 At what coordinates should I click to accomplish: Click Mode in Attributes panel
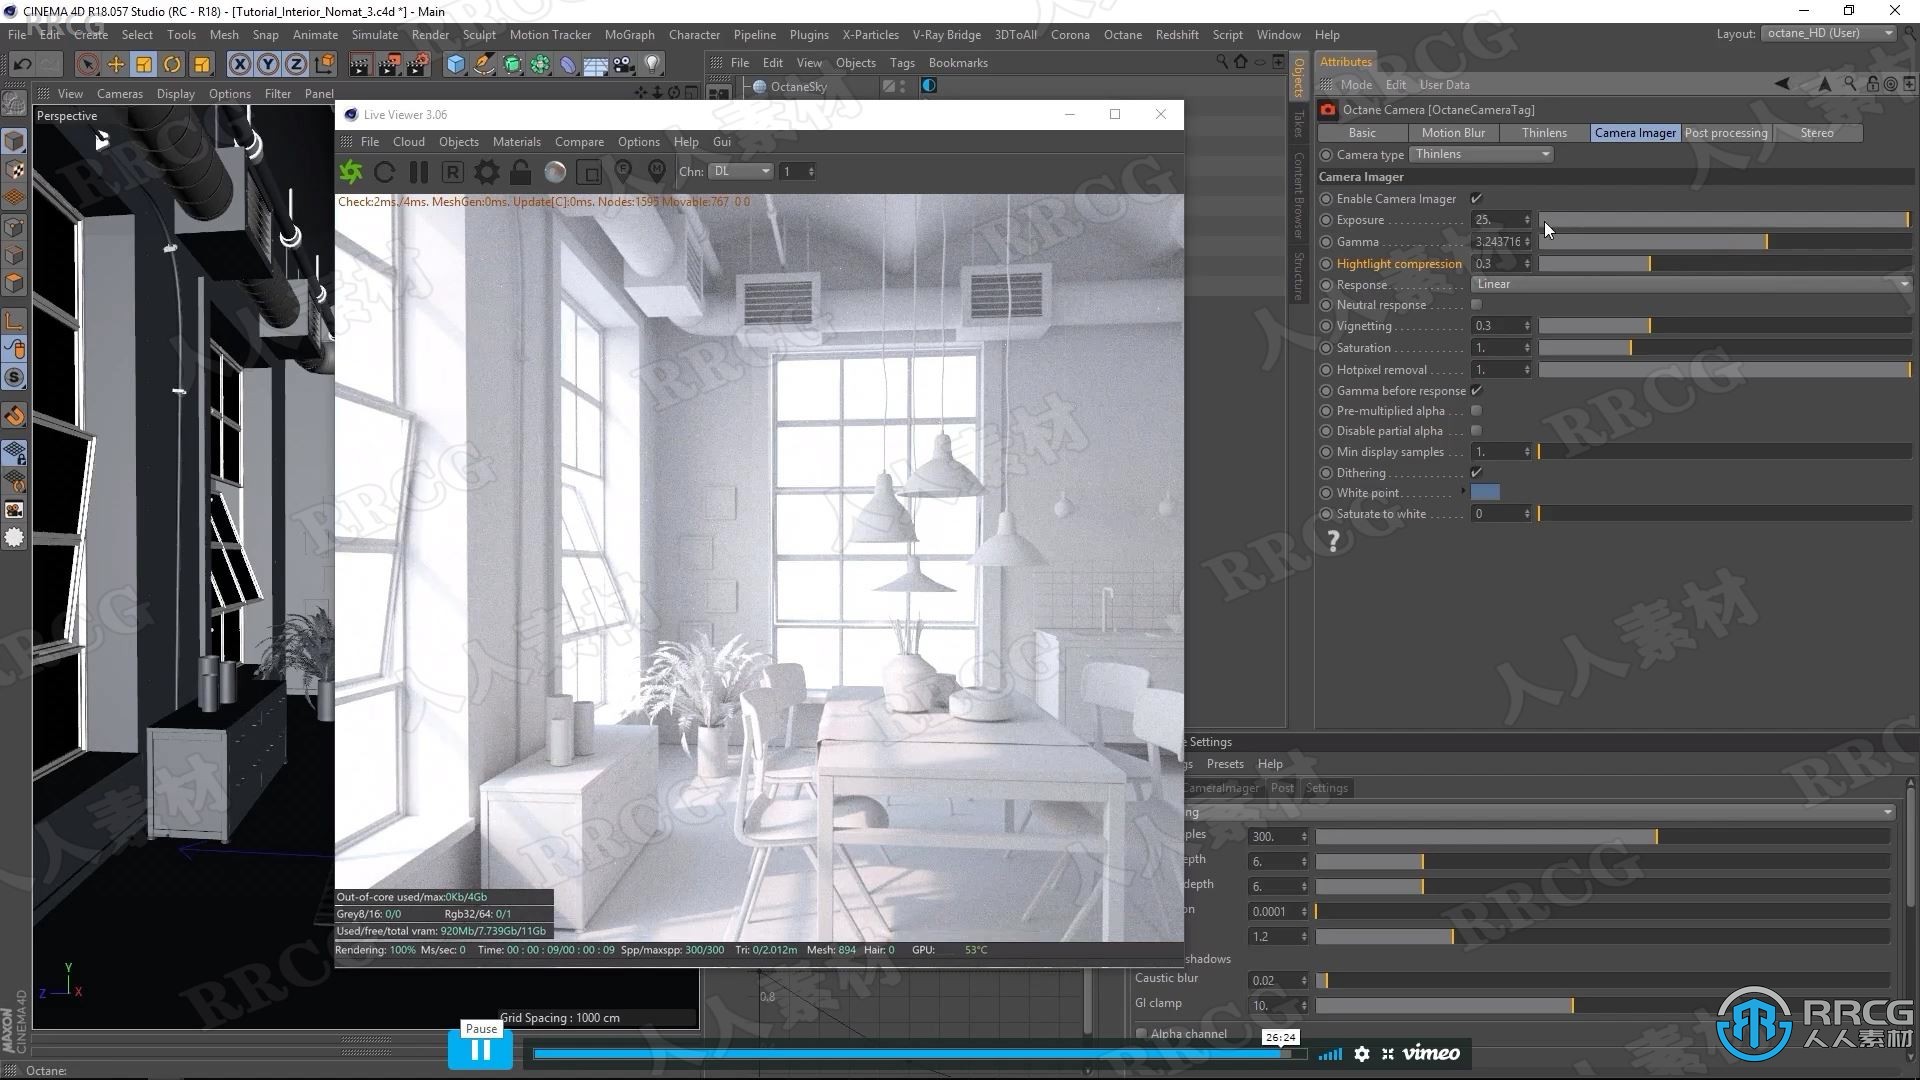(x=1356, y=85)
